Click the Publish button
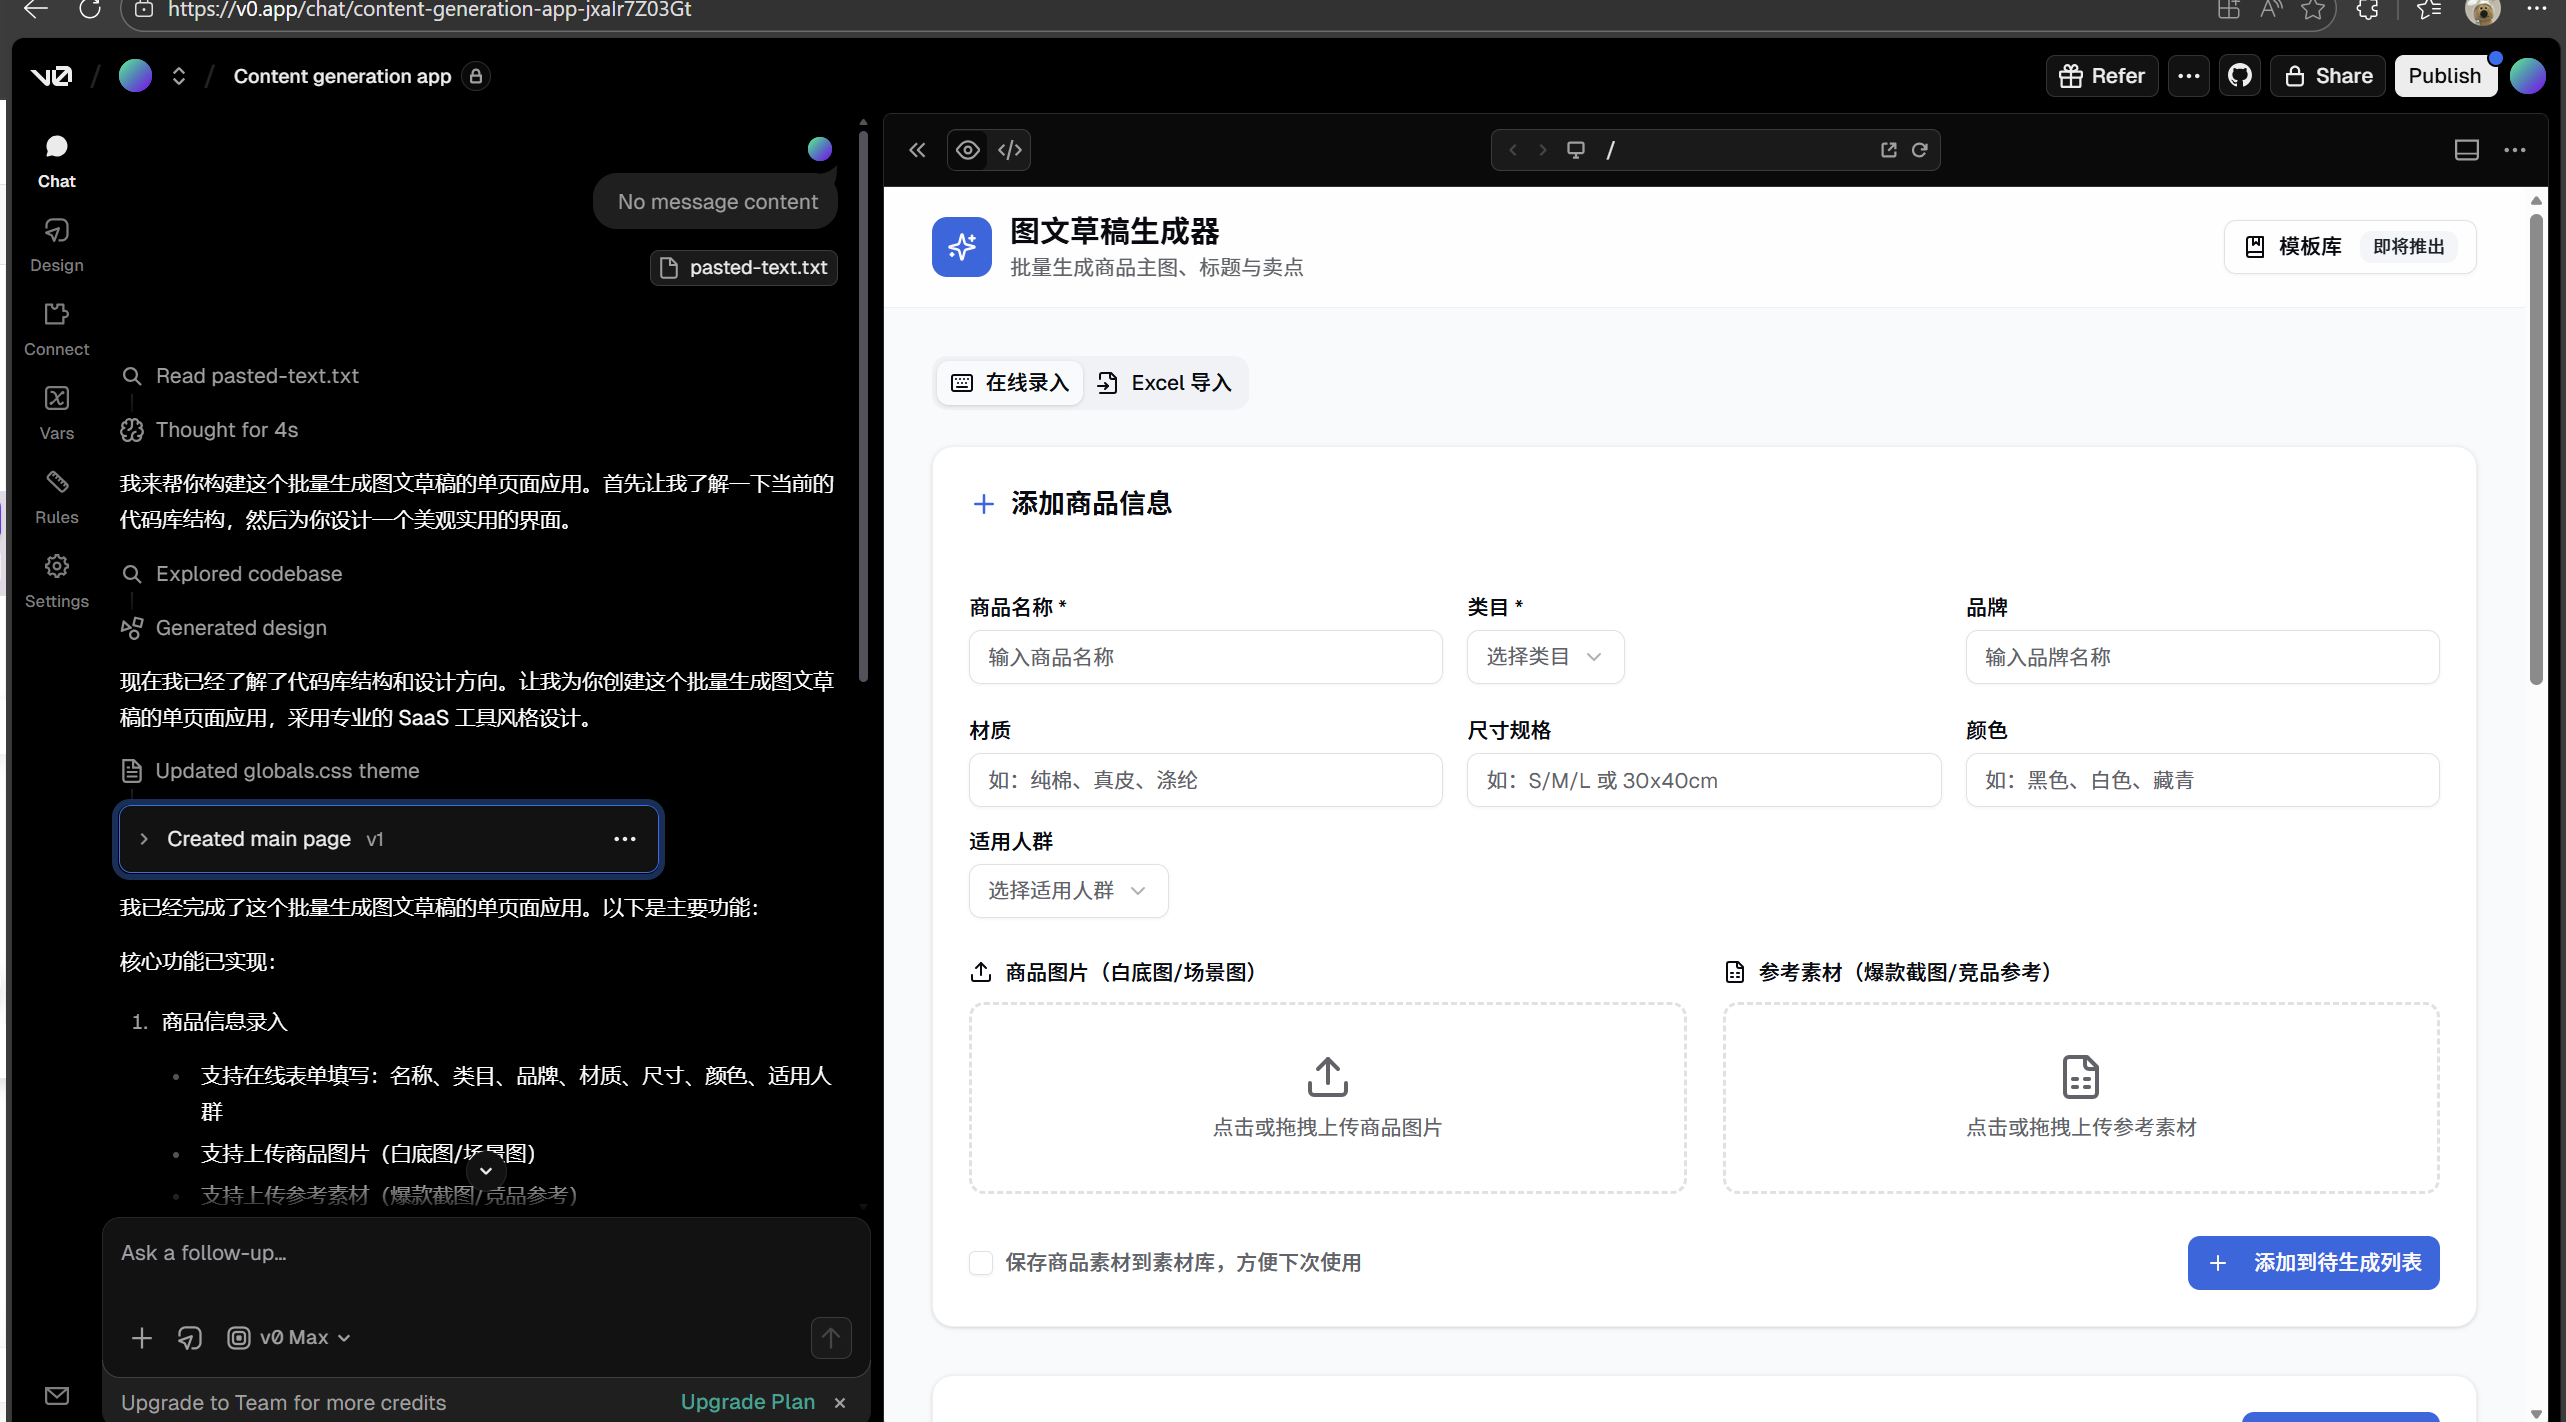The height and width of the screenshot is (1422, 2566). [x=2446, y=75]
